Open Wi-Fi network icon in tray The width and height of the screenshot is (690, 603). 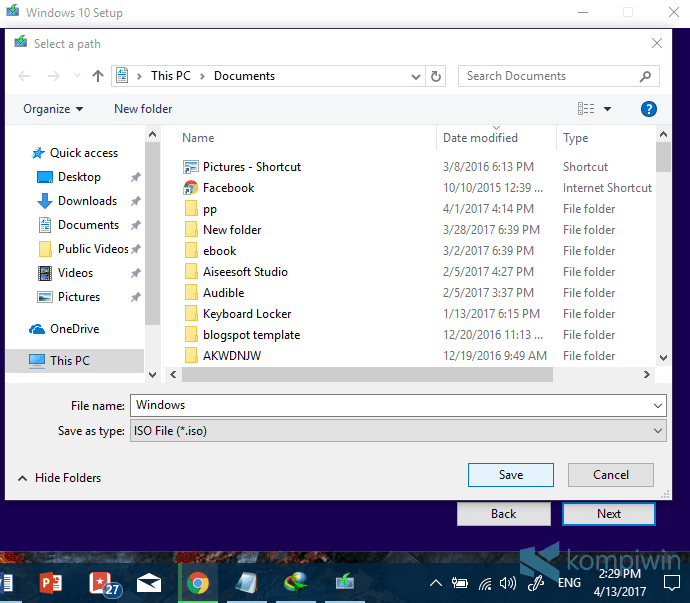[x=484, y=584]
